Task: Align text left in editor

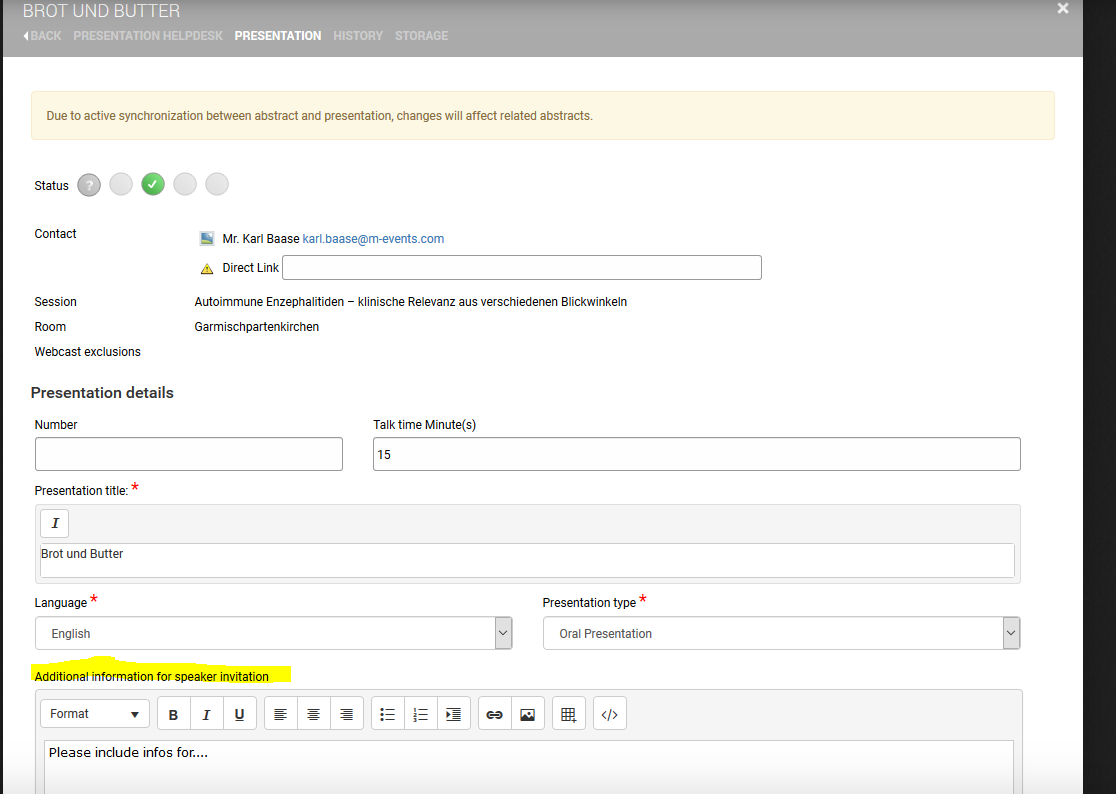Action: pos(280,714)
